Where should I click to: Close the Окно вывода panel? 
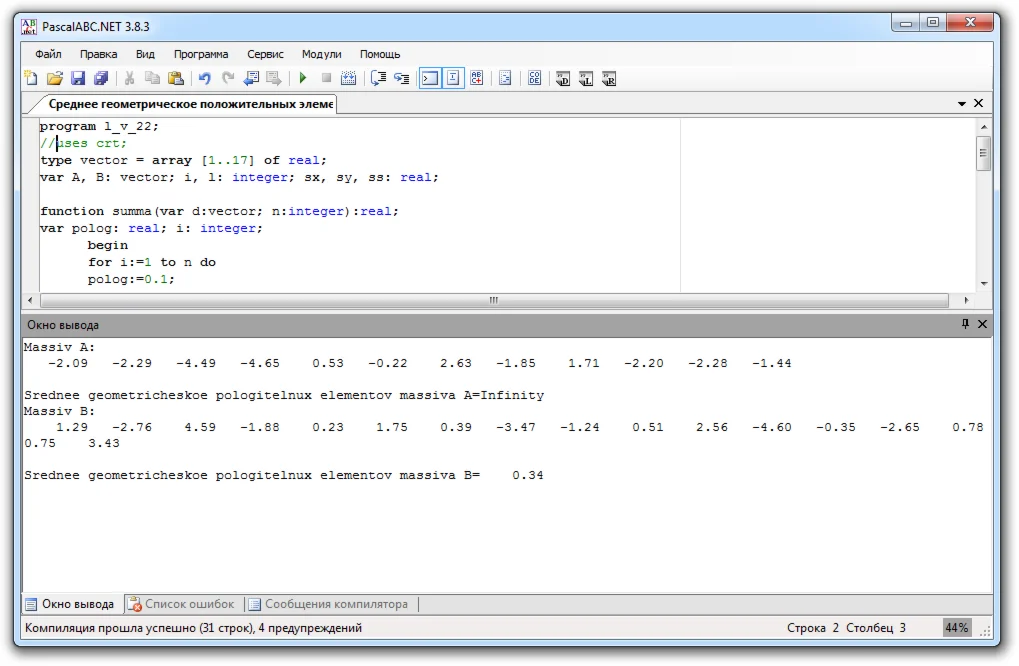982,324
